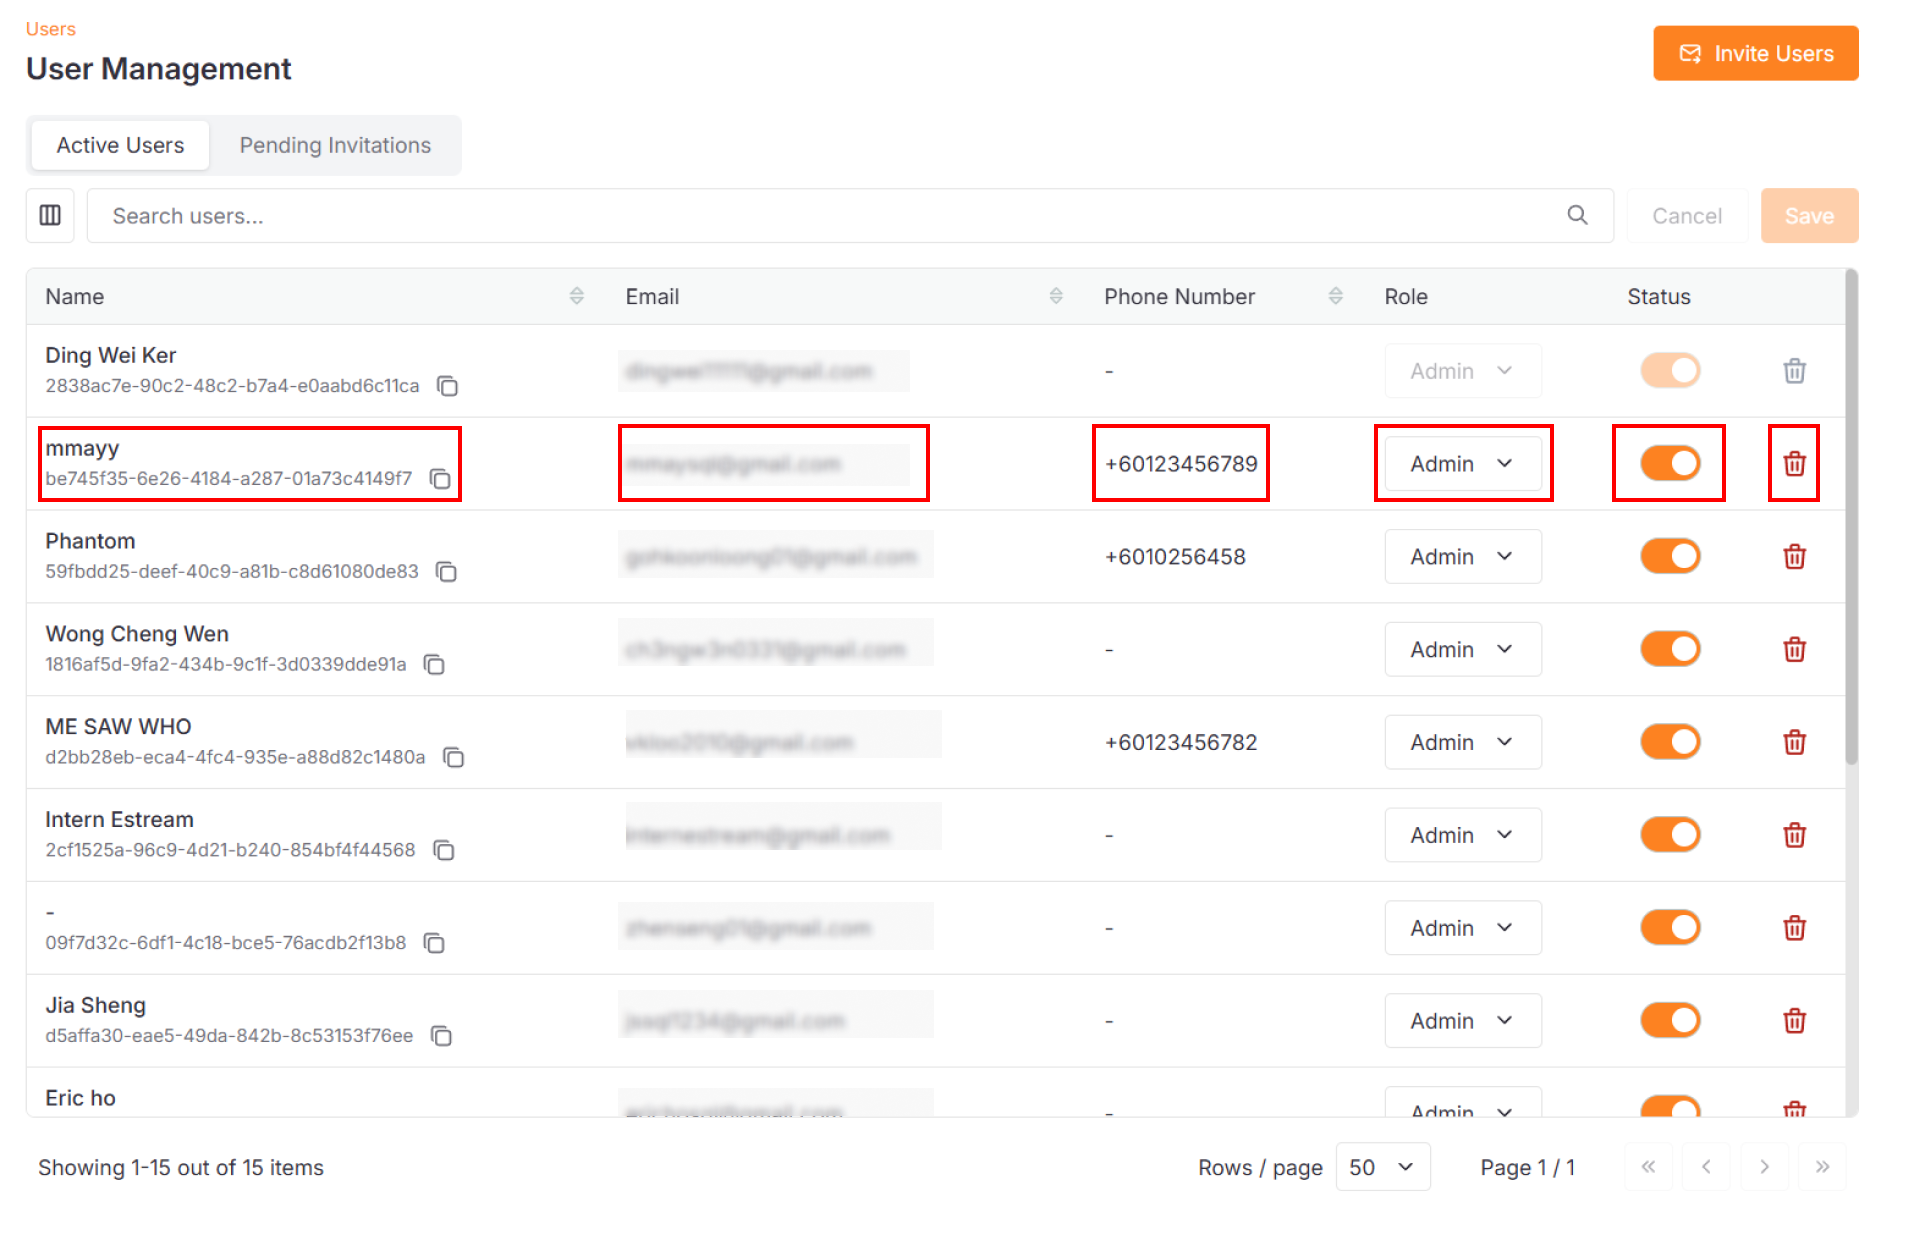The width and height of the screenshot is (1914, 1246).
Task: Switch to Pending Invitations tab
Action: 335,145
